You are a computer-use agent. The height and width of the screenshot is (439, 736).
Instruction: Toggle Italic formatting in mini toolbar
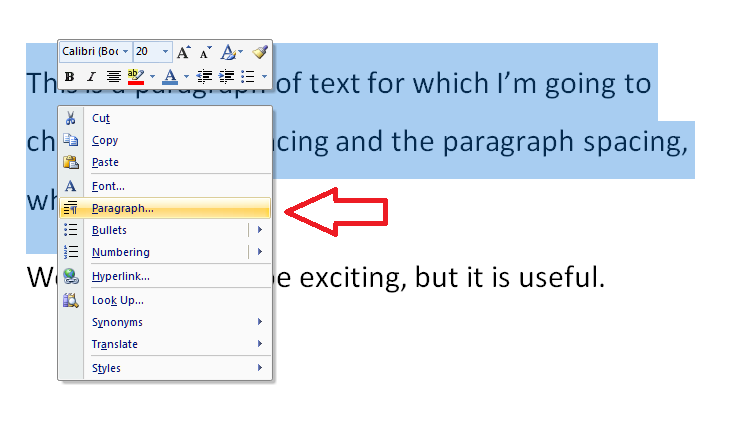tap(91, 77)
